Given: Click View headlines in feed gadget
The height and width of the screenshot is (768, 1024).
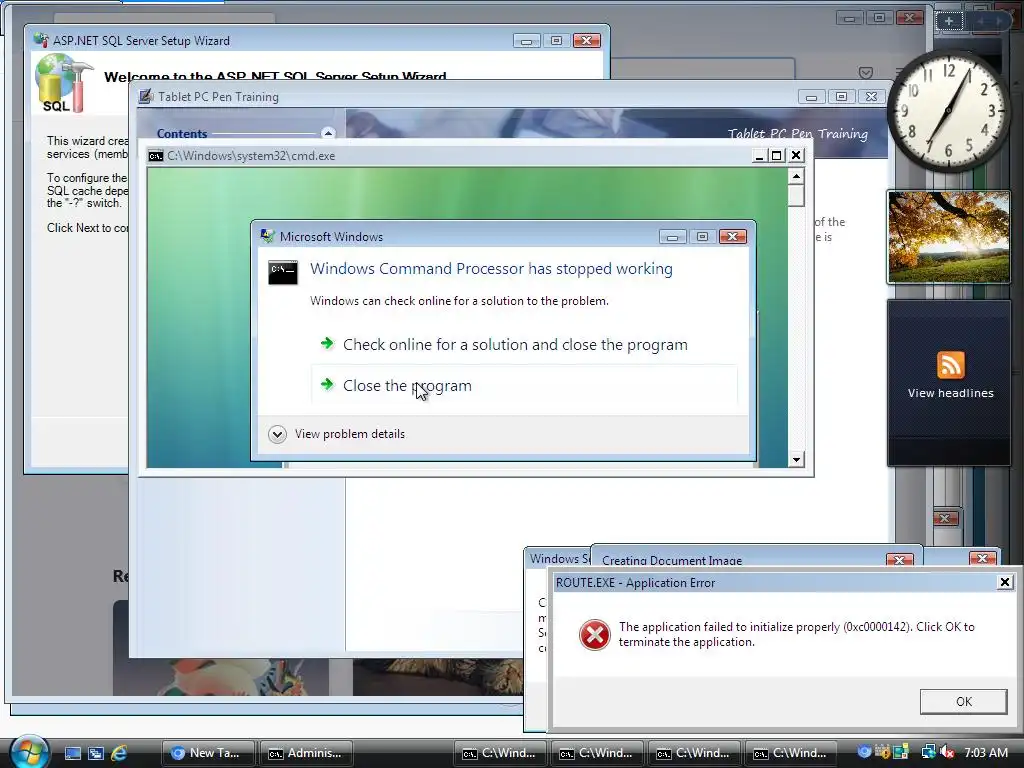Looking at the screenshot, I should tap(950, 393).
